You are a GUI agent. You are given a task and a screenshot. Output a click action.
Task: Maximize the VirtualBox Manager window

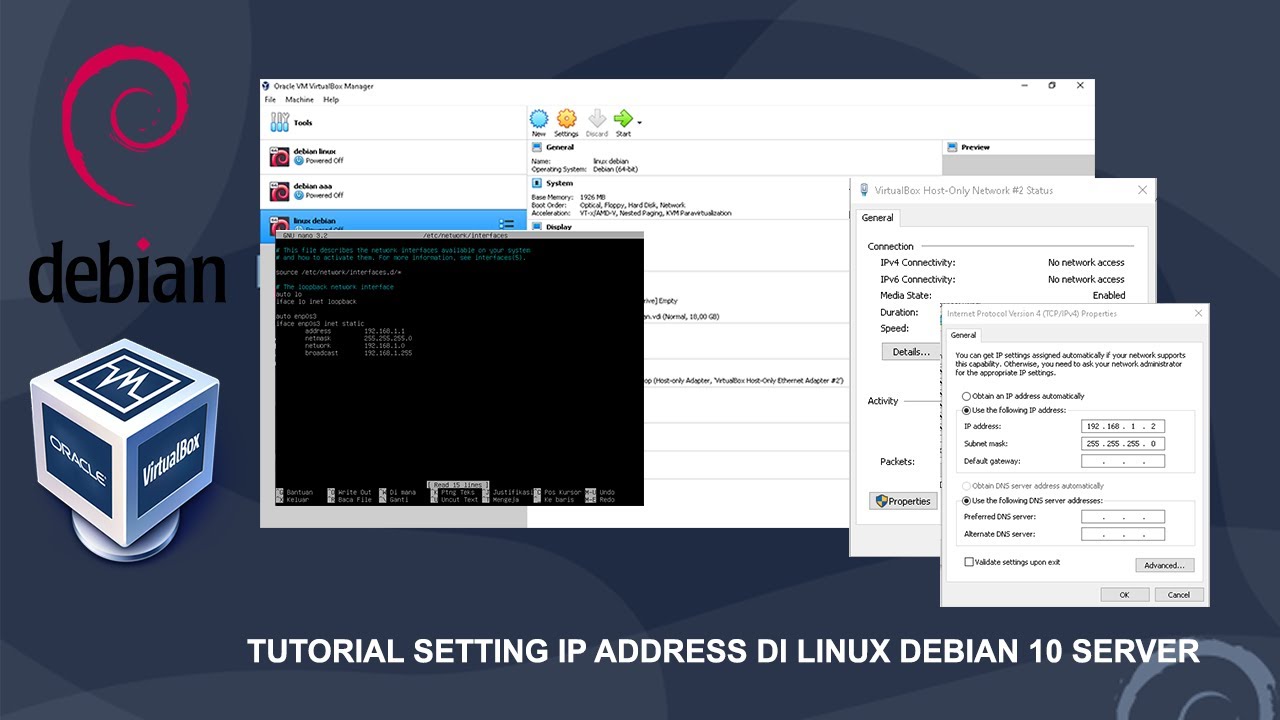point(1052,86)
